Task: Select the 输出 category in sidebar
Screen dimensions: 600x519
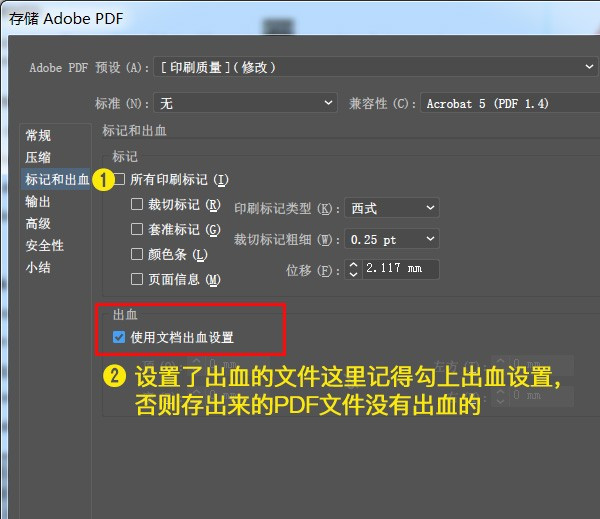Action: 38,201
